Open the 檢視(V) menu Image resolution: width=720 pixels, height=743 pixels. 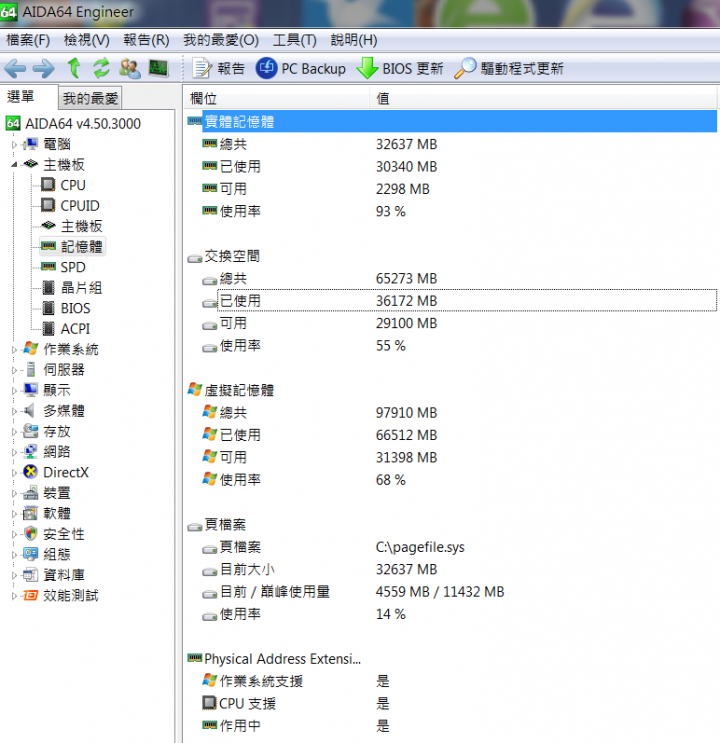tap(87, 40)
